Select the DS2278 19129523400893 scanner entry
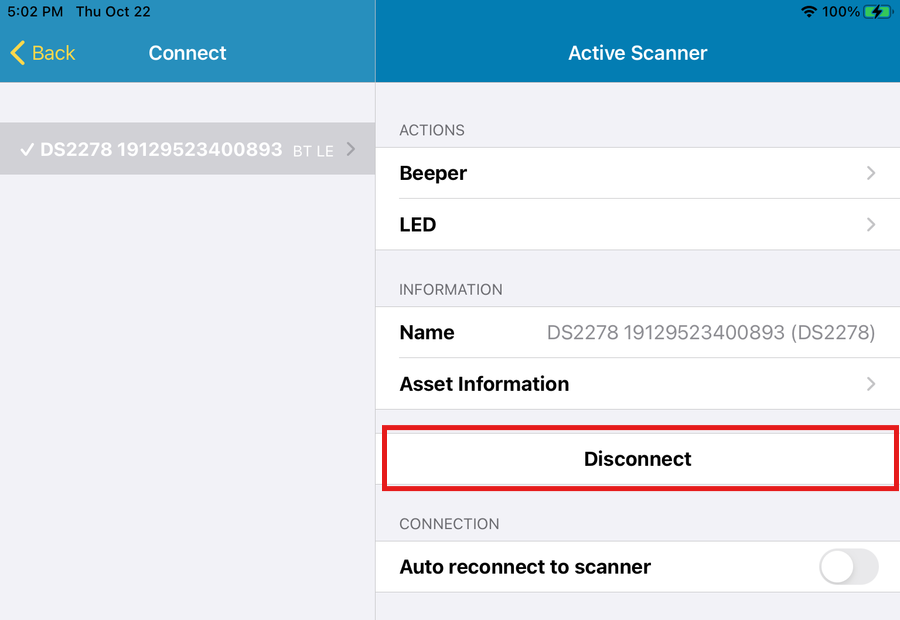This screenshot has width=900, height=620. tap(161, 150)
